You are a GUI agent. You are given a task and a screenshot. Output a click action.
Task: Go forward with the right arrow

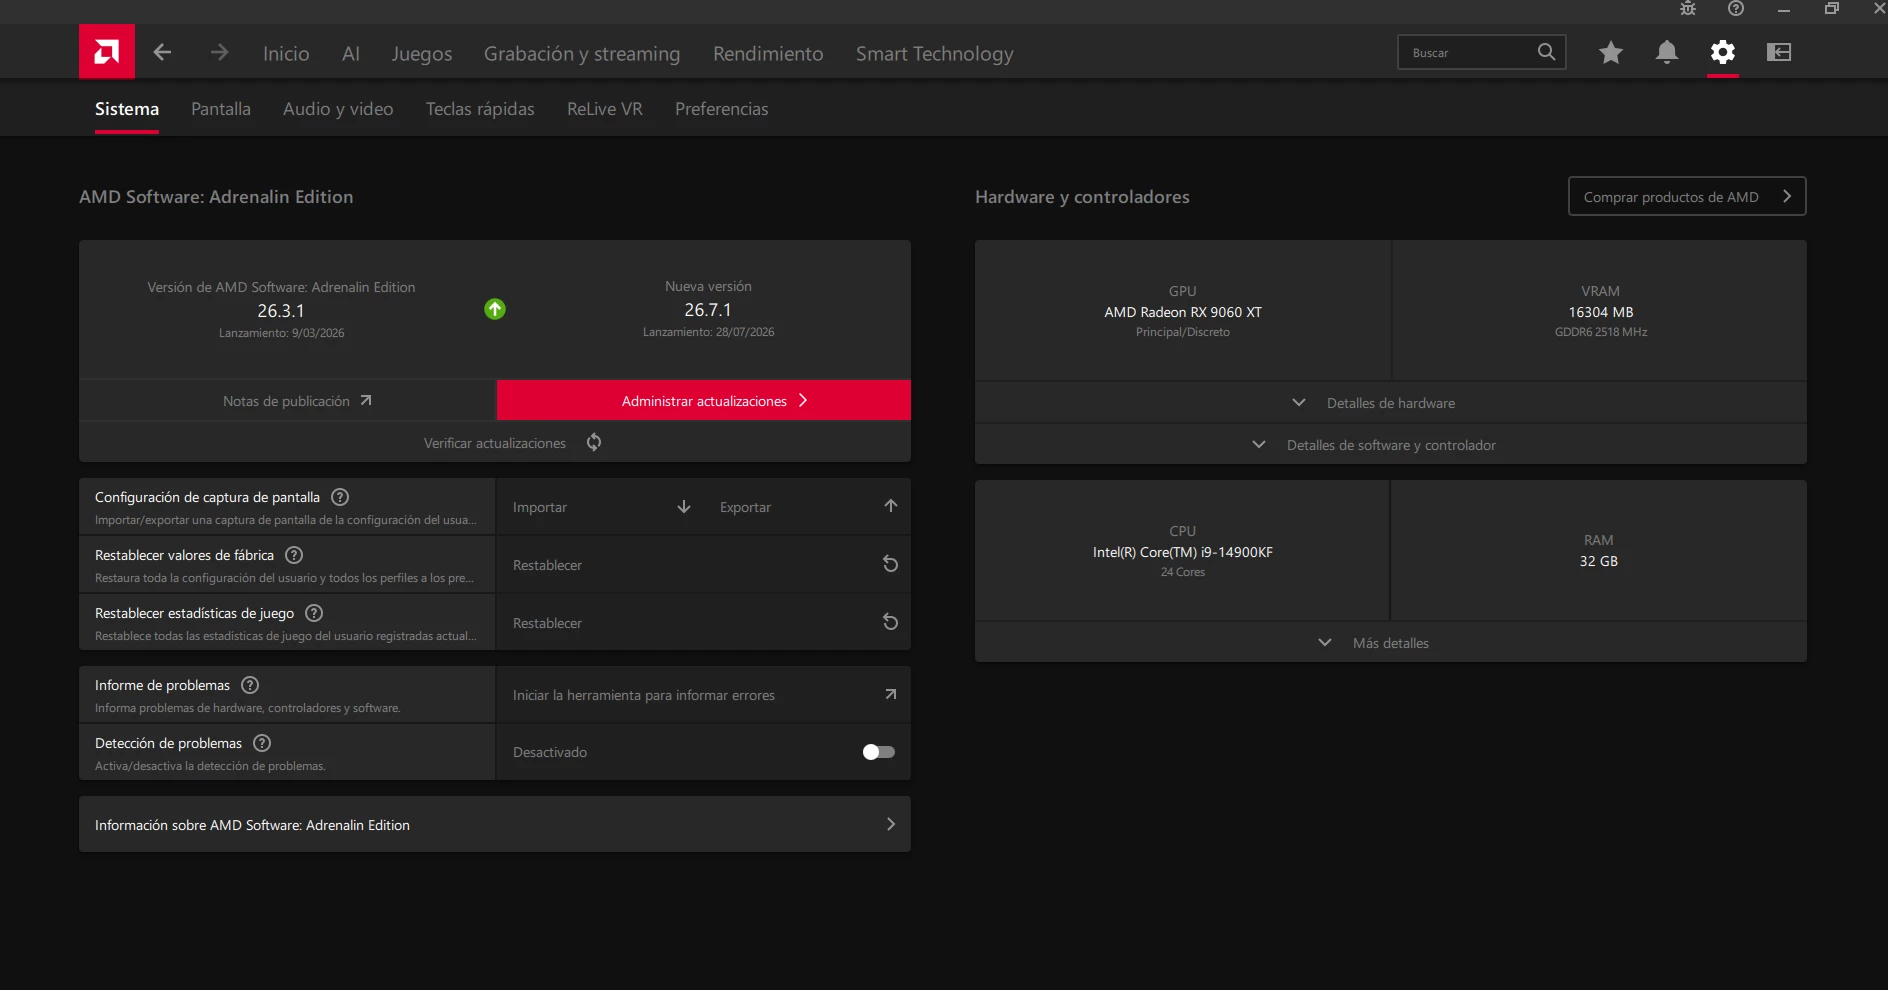219,52
